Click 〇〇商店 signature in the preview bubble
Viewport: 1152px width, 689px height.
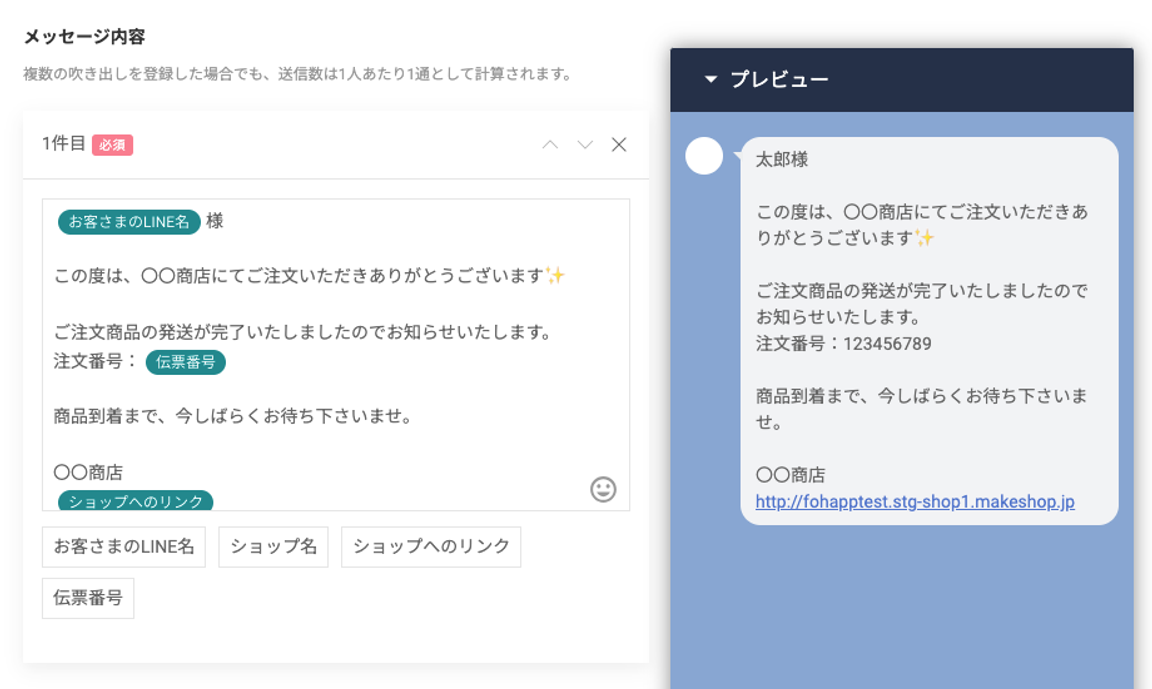(791, 475)
